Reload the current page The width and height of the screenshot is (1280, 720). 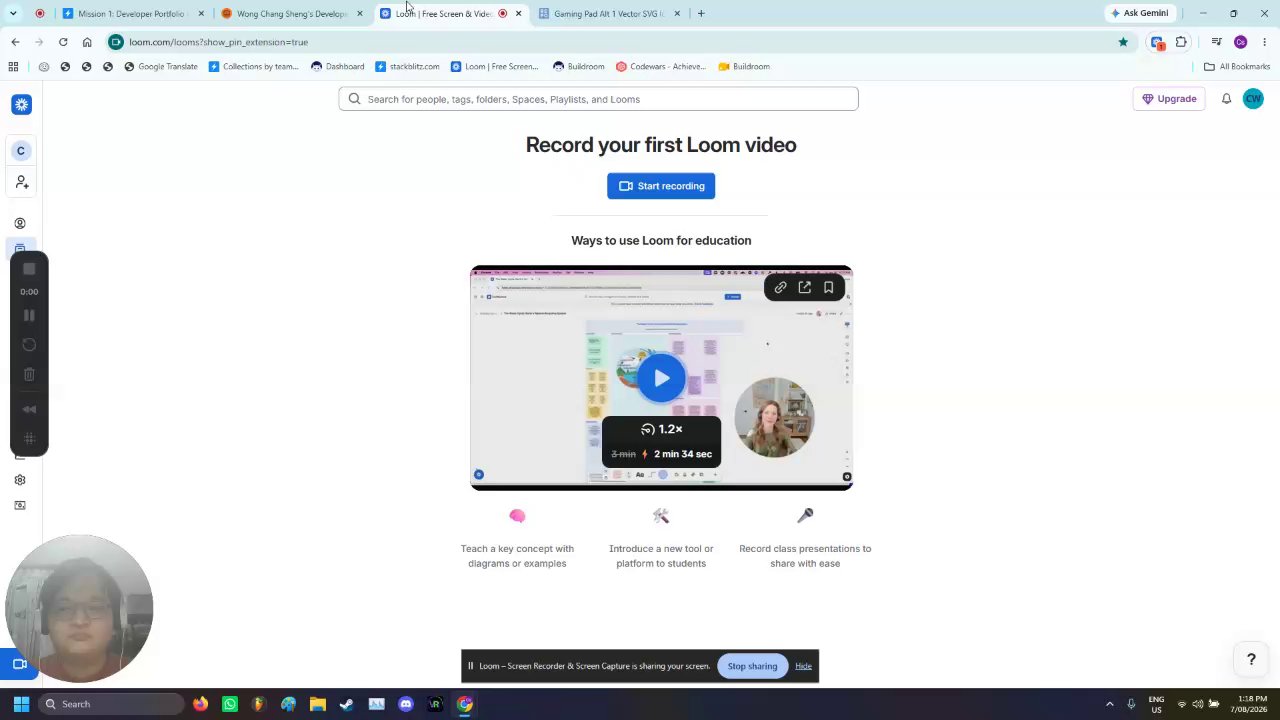(63, 42)
